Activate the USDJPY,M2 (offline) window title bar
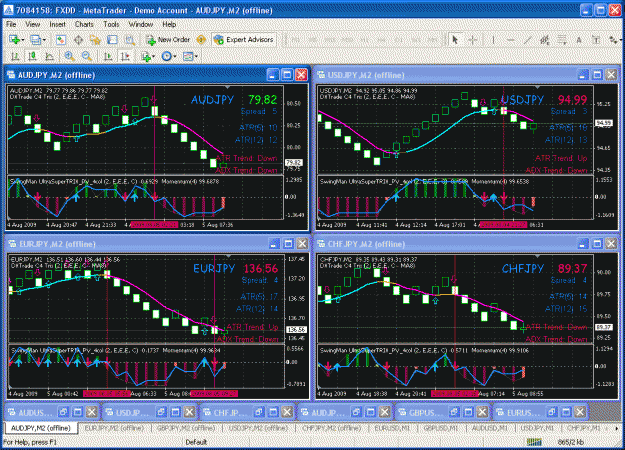 (467, 75)
